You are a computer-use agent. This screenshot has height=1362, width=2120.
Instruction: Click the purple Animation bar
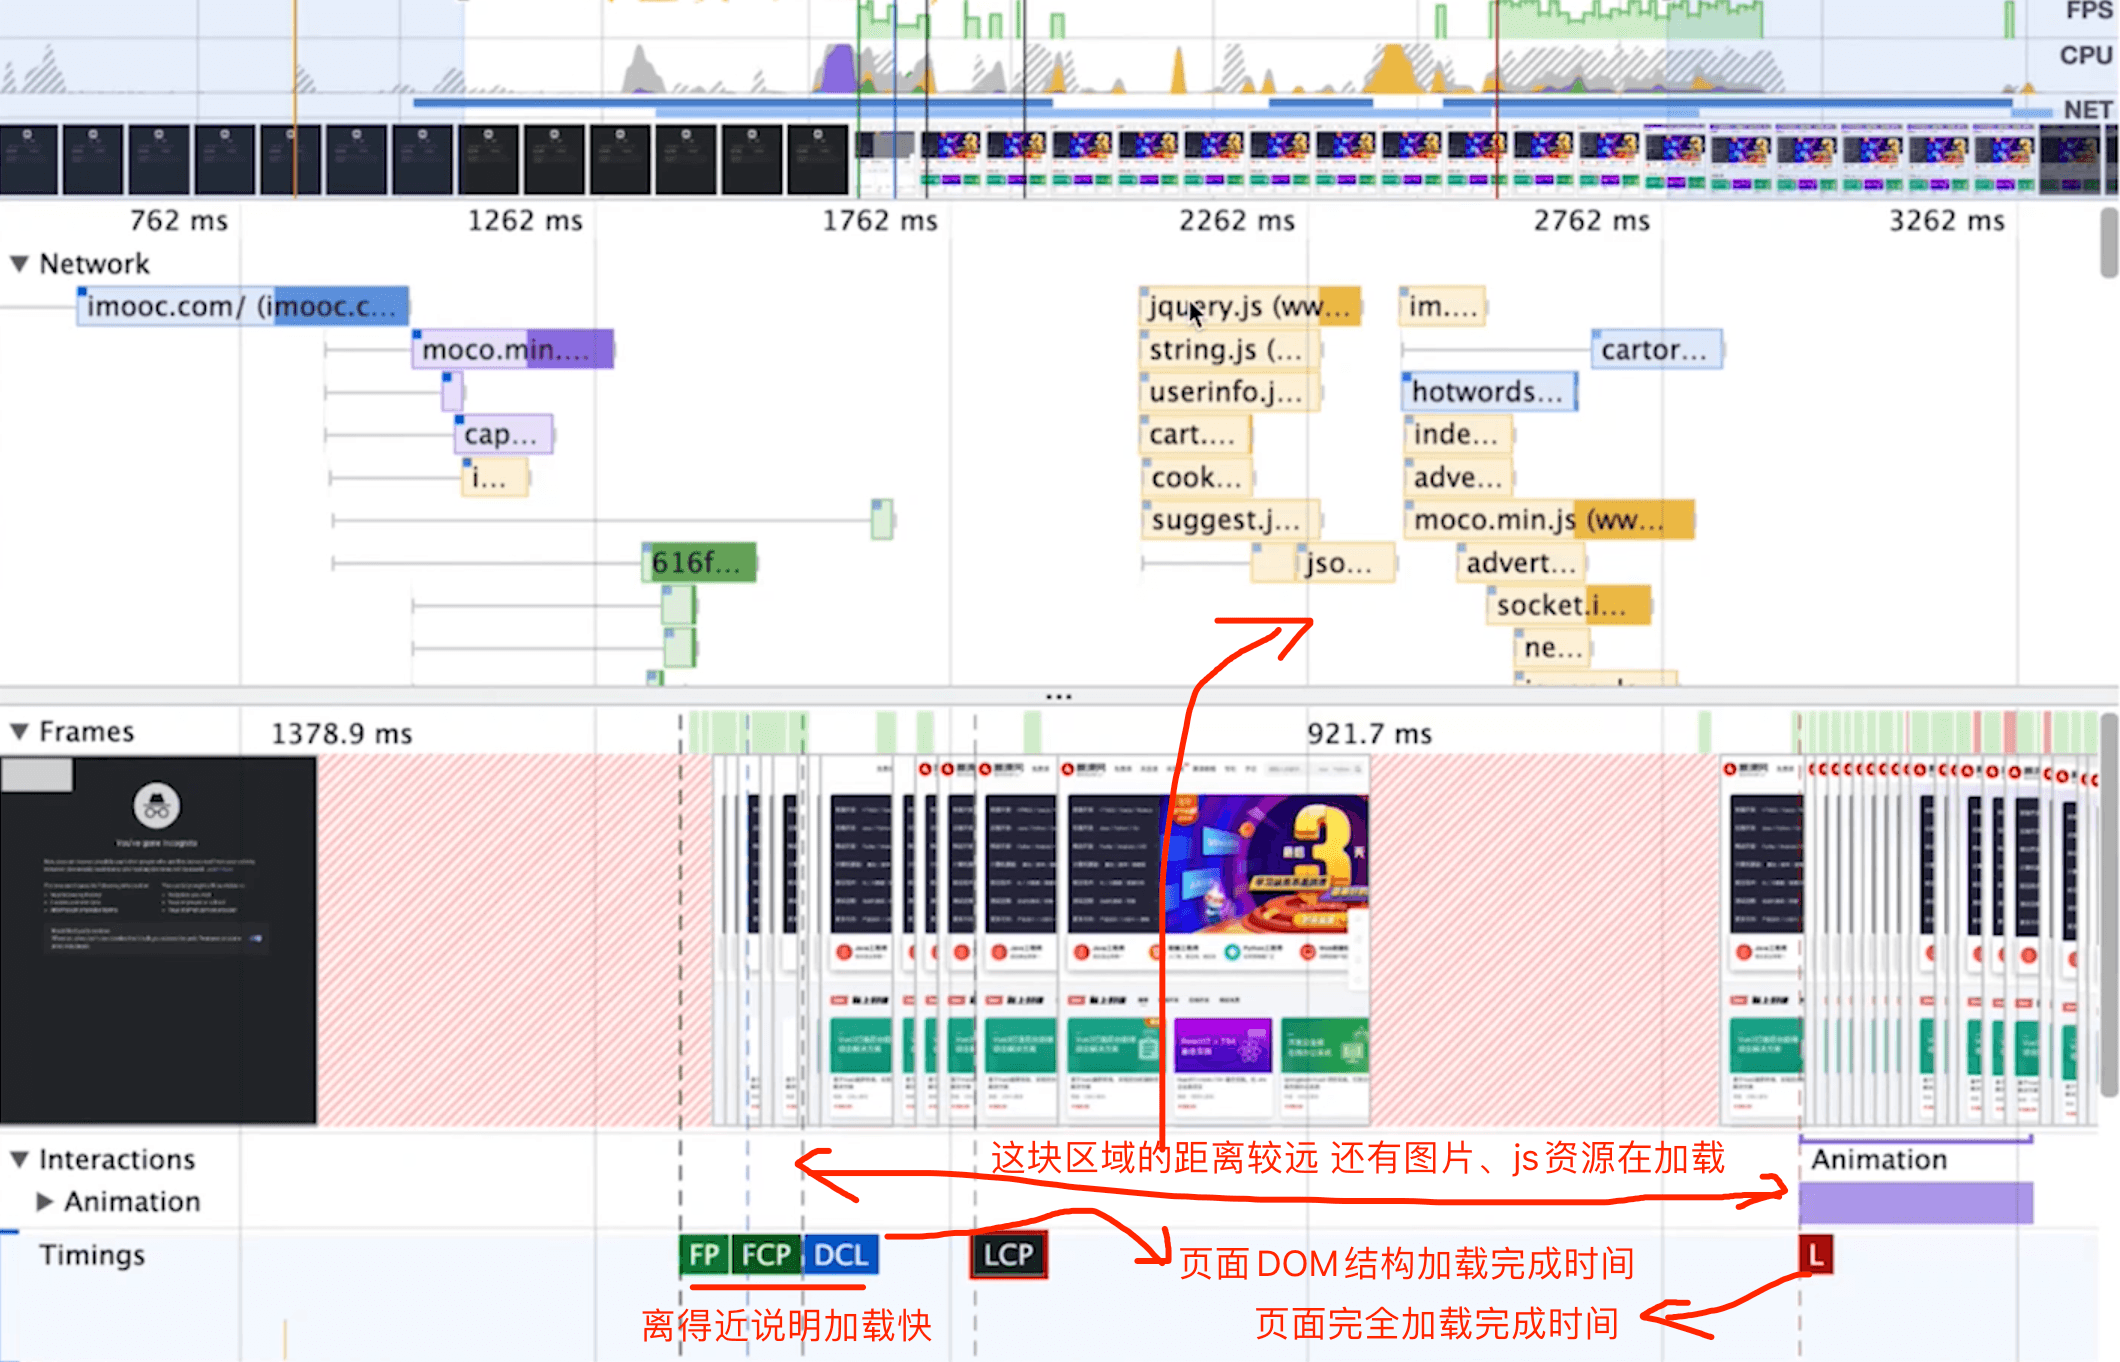1915,1203
